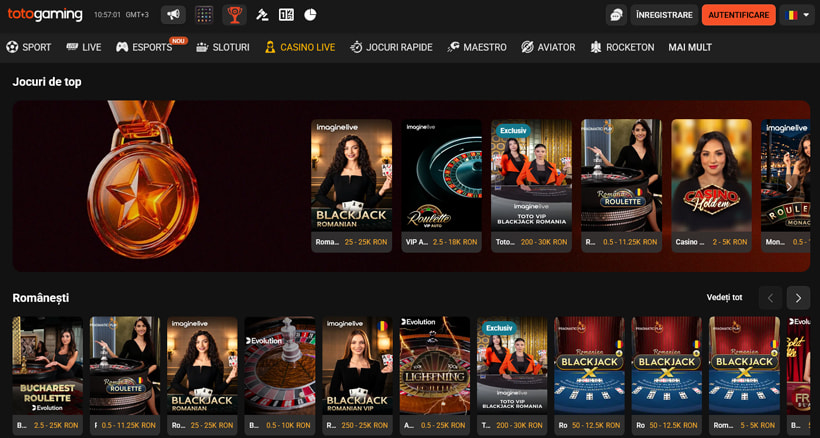This screenshot has width=820, height=438.
Task: Open the pie chart statistics icon
Action: 311,15
